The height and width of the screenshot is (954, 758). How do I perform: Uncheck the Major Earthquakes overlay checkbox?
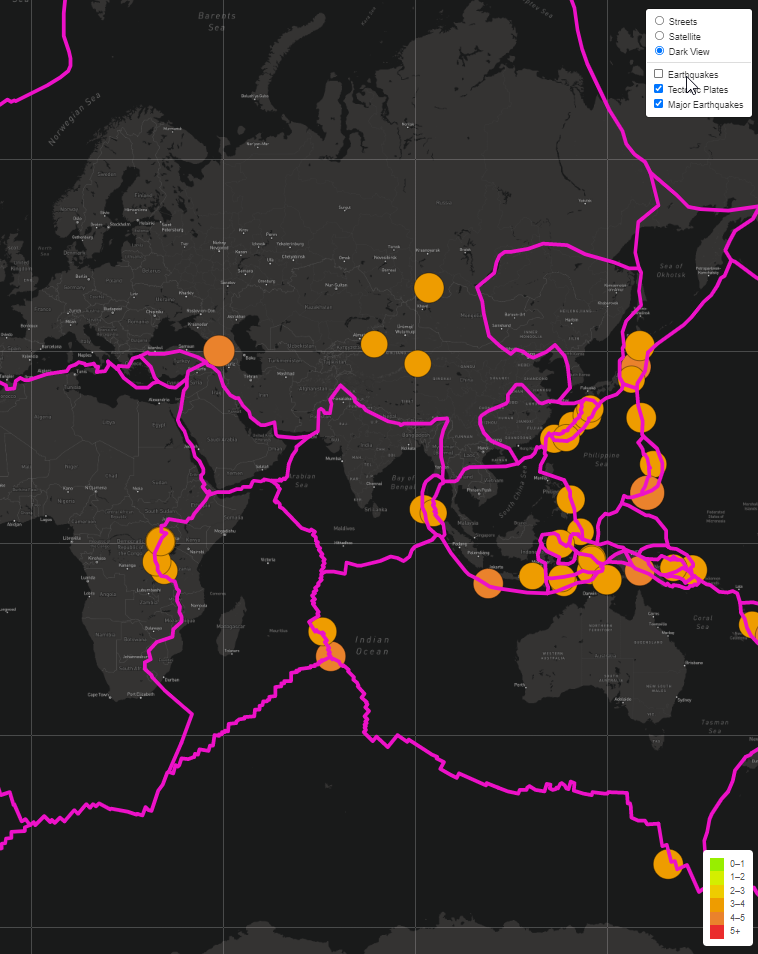pyautogui.click(x=658, y=104)
